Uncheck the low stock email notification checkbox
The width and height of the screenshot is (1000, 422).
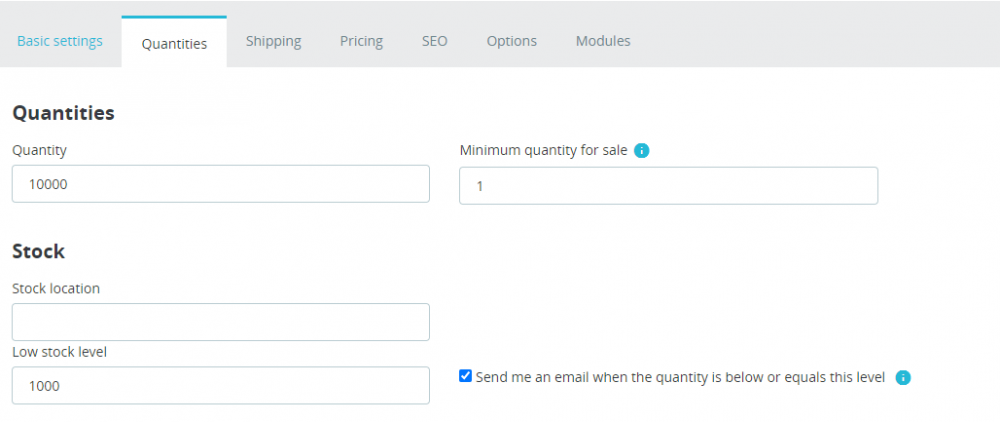(465, 377)
